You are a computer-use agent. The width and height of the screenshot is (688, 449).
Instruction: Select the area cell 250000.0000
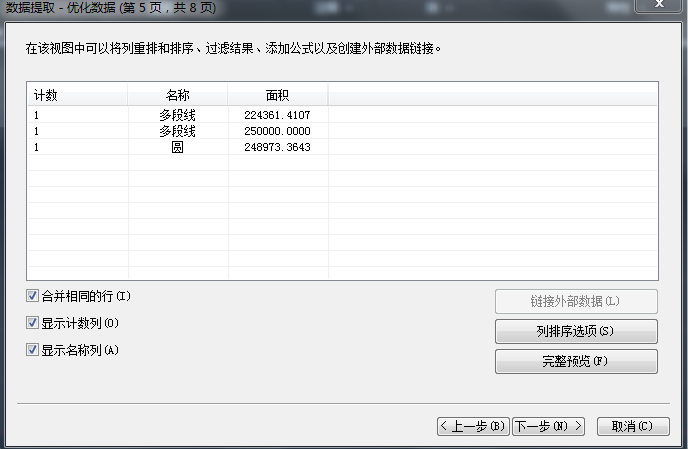[278, 131]
